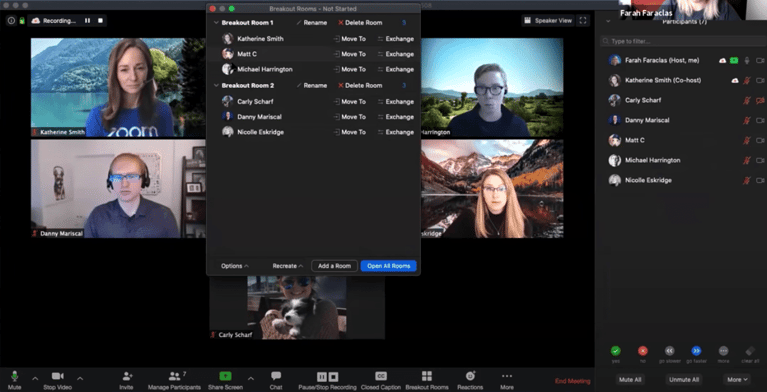Open Breakout Rooms grid icon in the toolbar
The height and width of the screenshot is (392, 767).
427,376
